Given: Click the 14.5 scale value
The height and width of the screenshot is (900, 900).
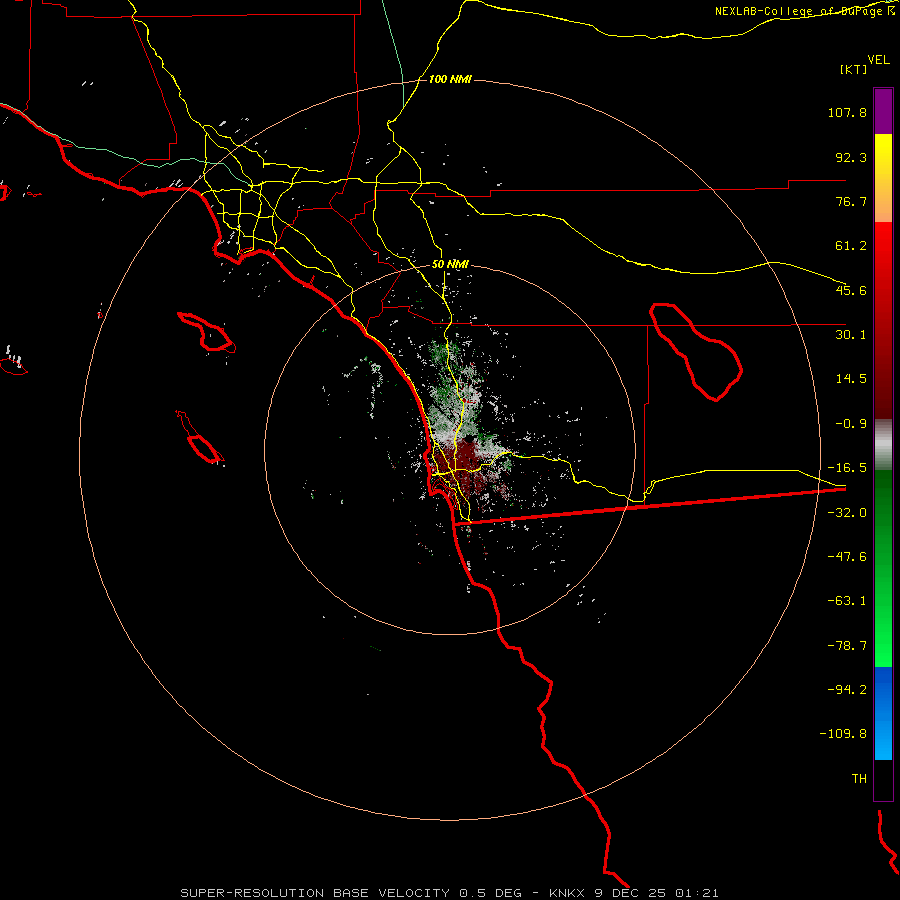Looking at the screenshot, I should point(851,379).
